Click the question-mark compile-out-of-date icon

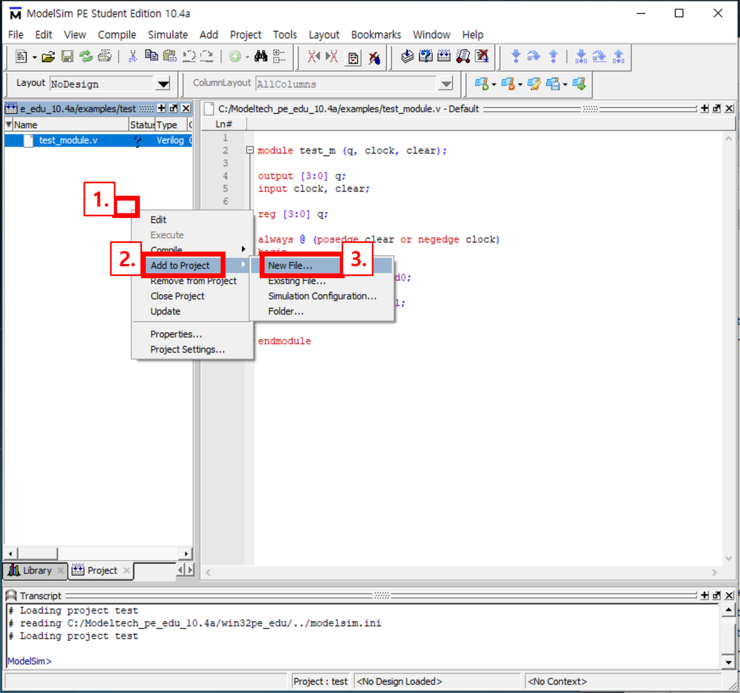pyautogui.click(x=426, y=57)
